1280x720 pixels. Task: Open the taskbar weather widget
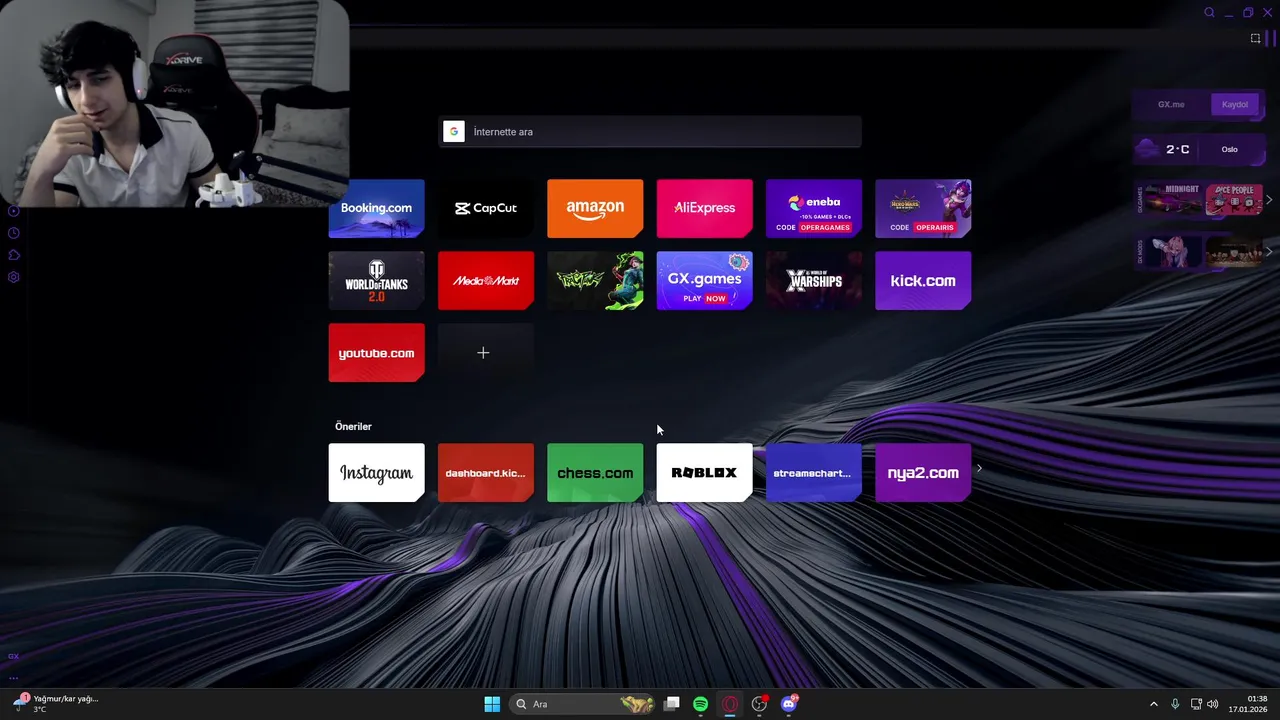point(55,704)
